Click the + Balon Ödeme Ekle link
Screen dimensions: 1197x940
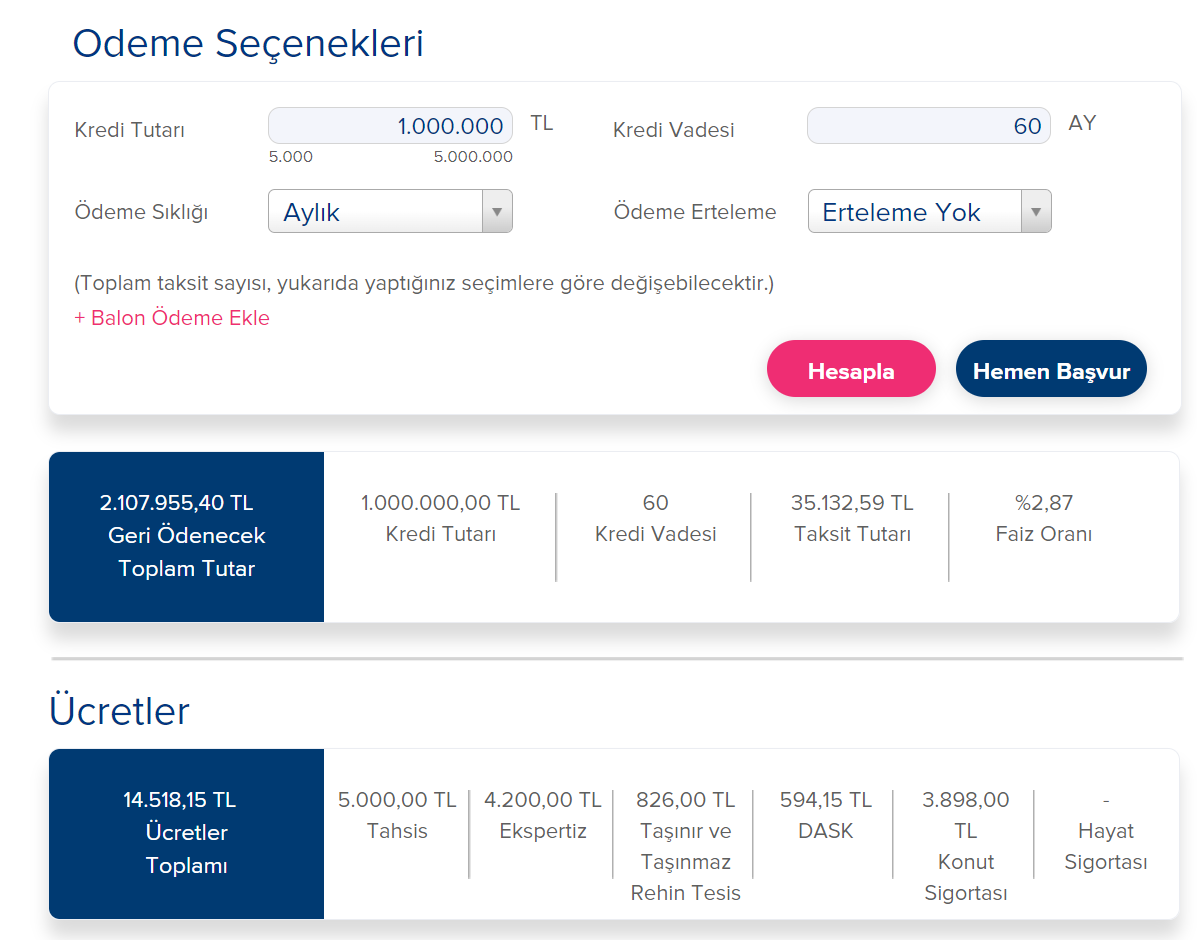[172, 318]
